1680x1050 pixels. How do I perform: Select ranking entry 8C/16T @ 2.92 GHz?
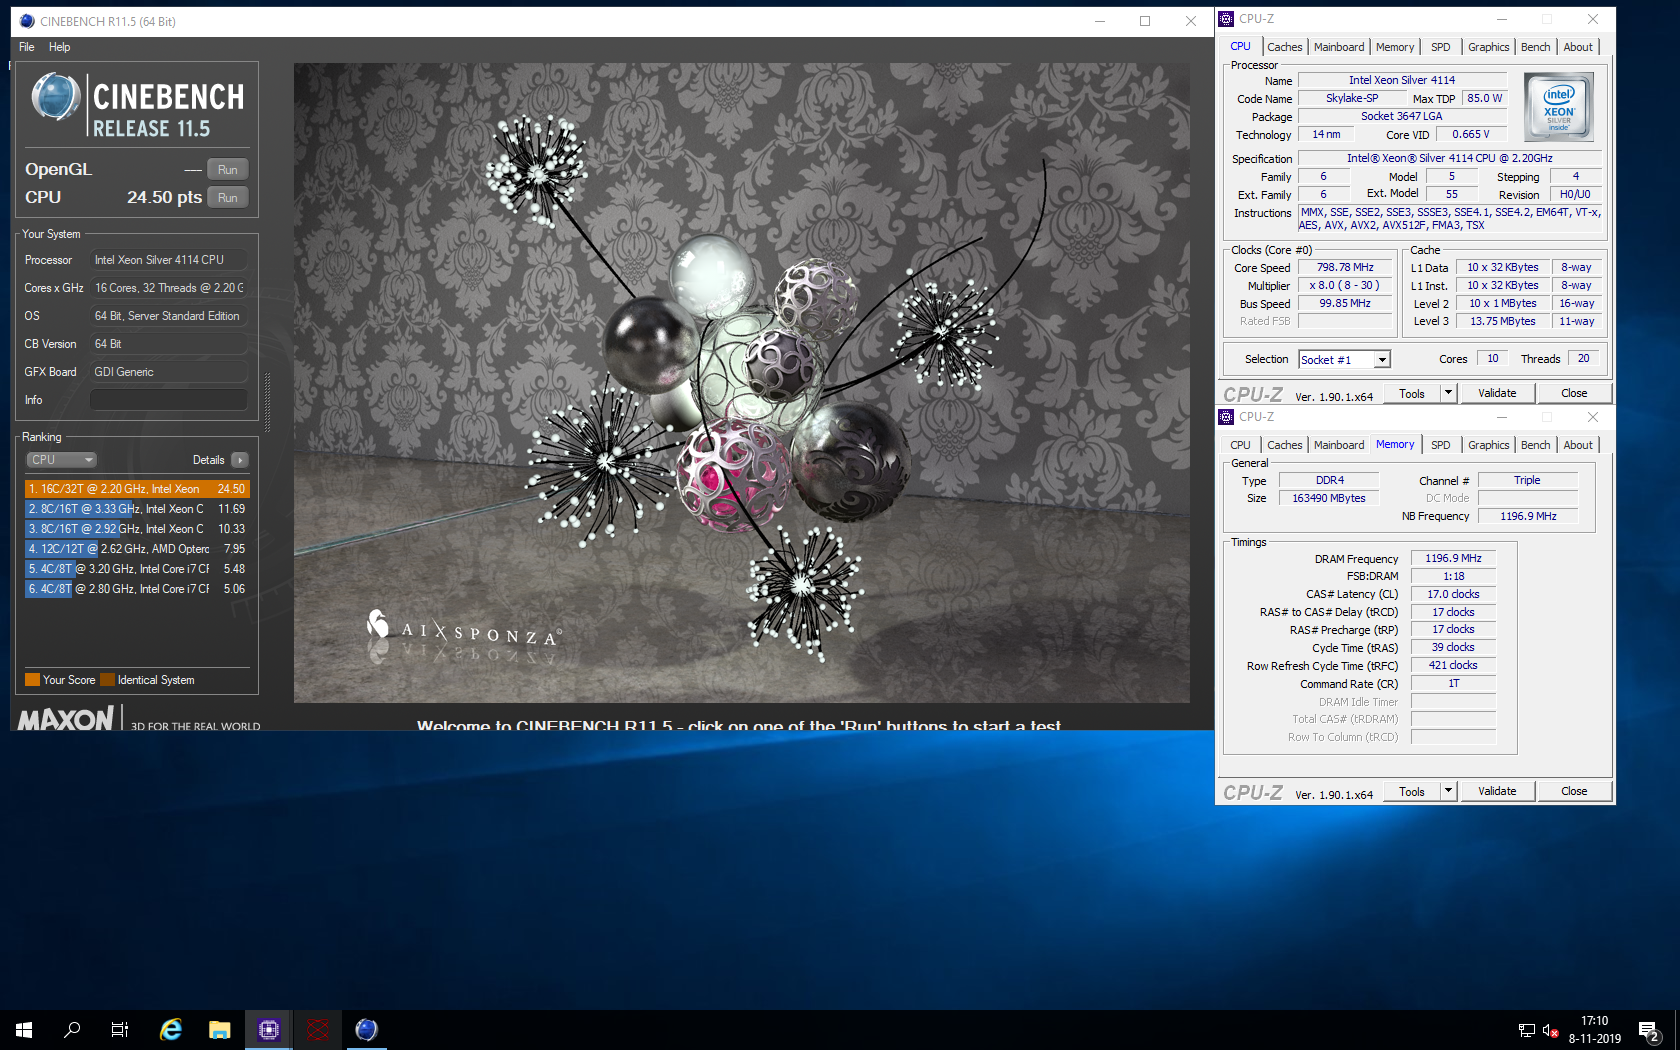click(137, 529)
